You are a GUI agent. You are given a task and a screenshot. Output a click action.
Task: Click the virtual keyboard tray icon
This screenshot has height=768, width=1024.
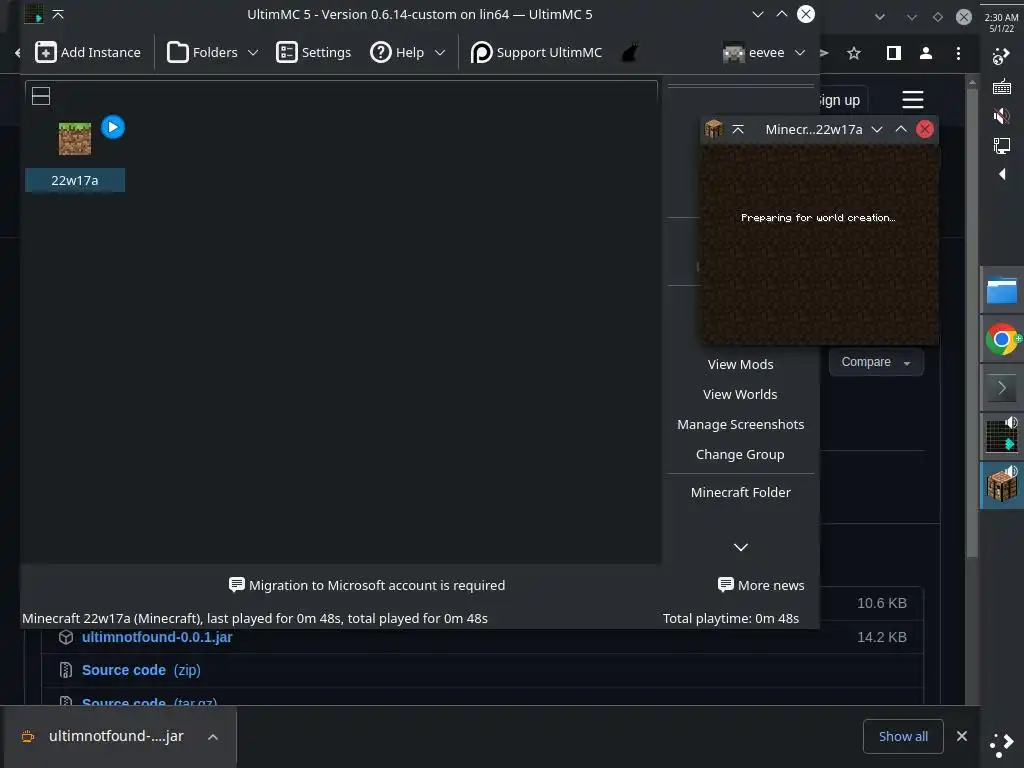click(1002, 86)
